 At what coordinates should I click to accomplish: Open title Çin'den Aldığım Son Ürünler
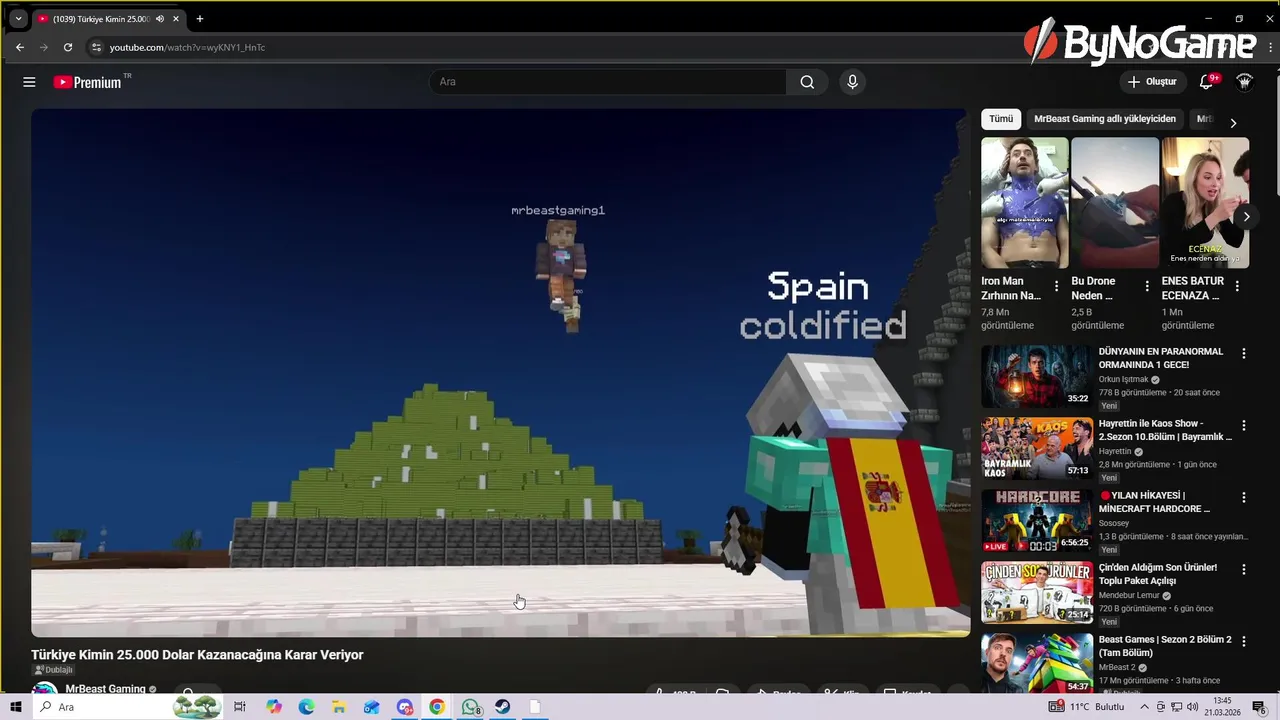tap(1158, 574)
